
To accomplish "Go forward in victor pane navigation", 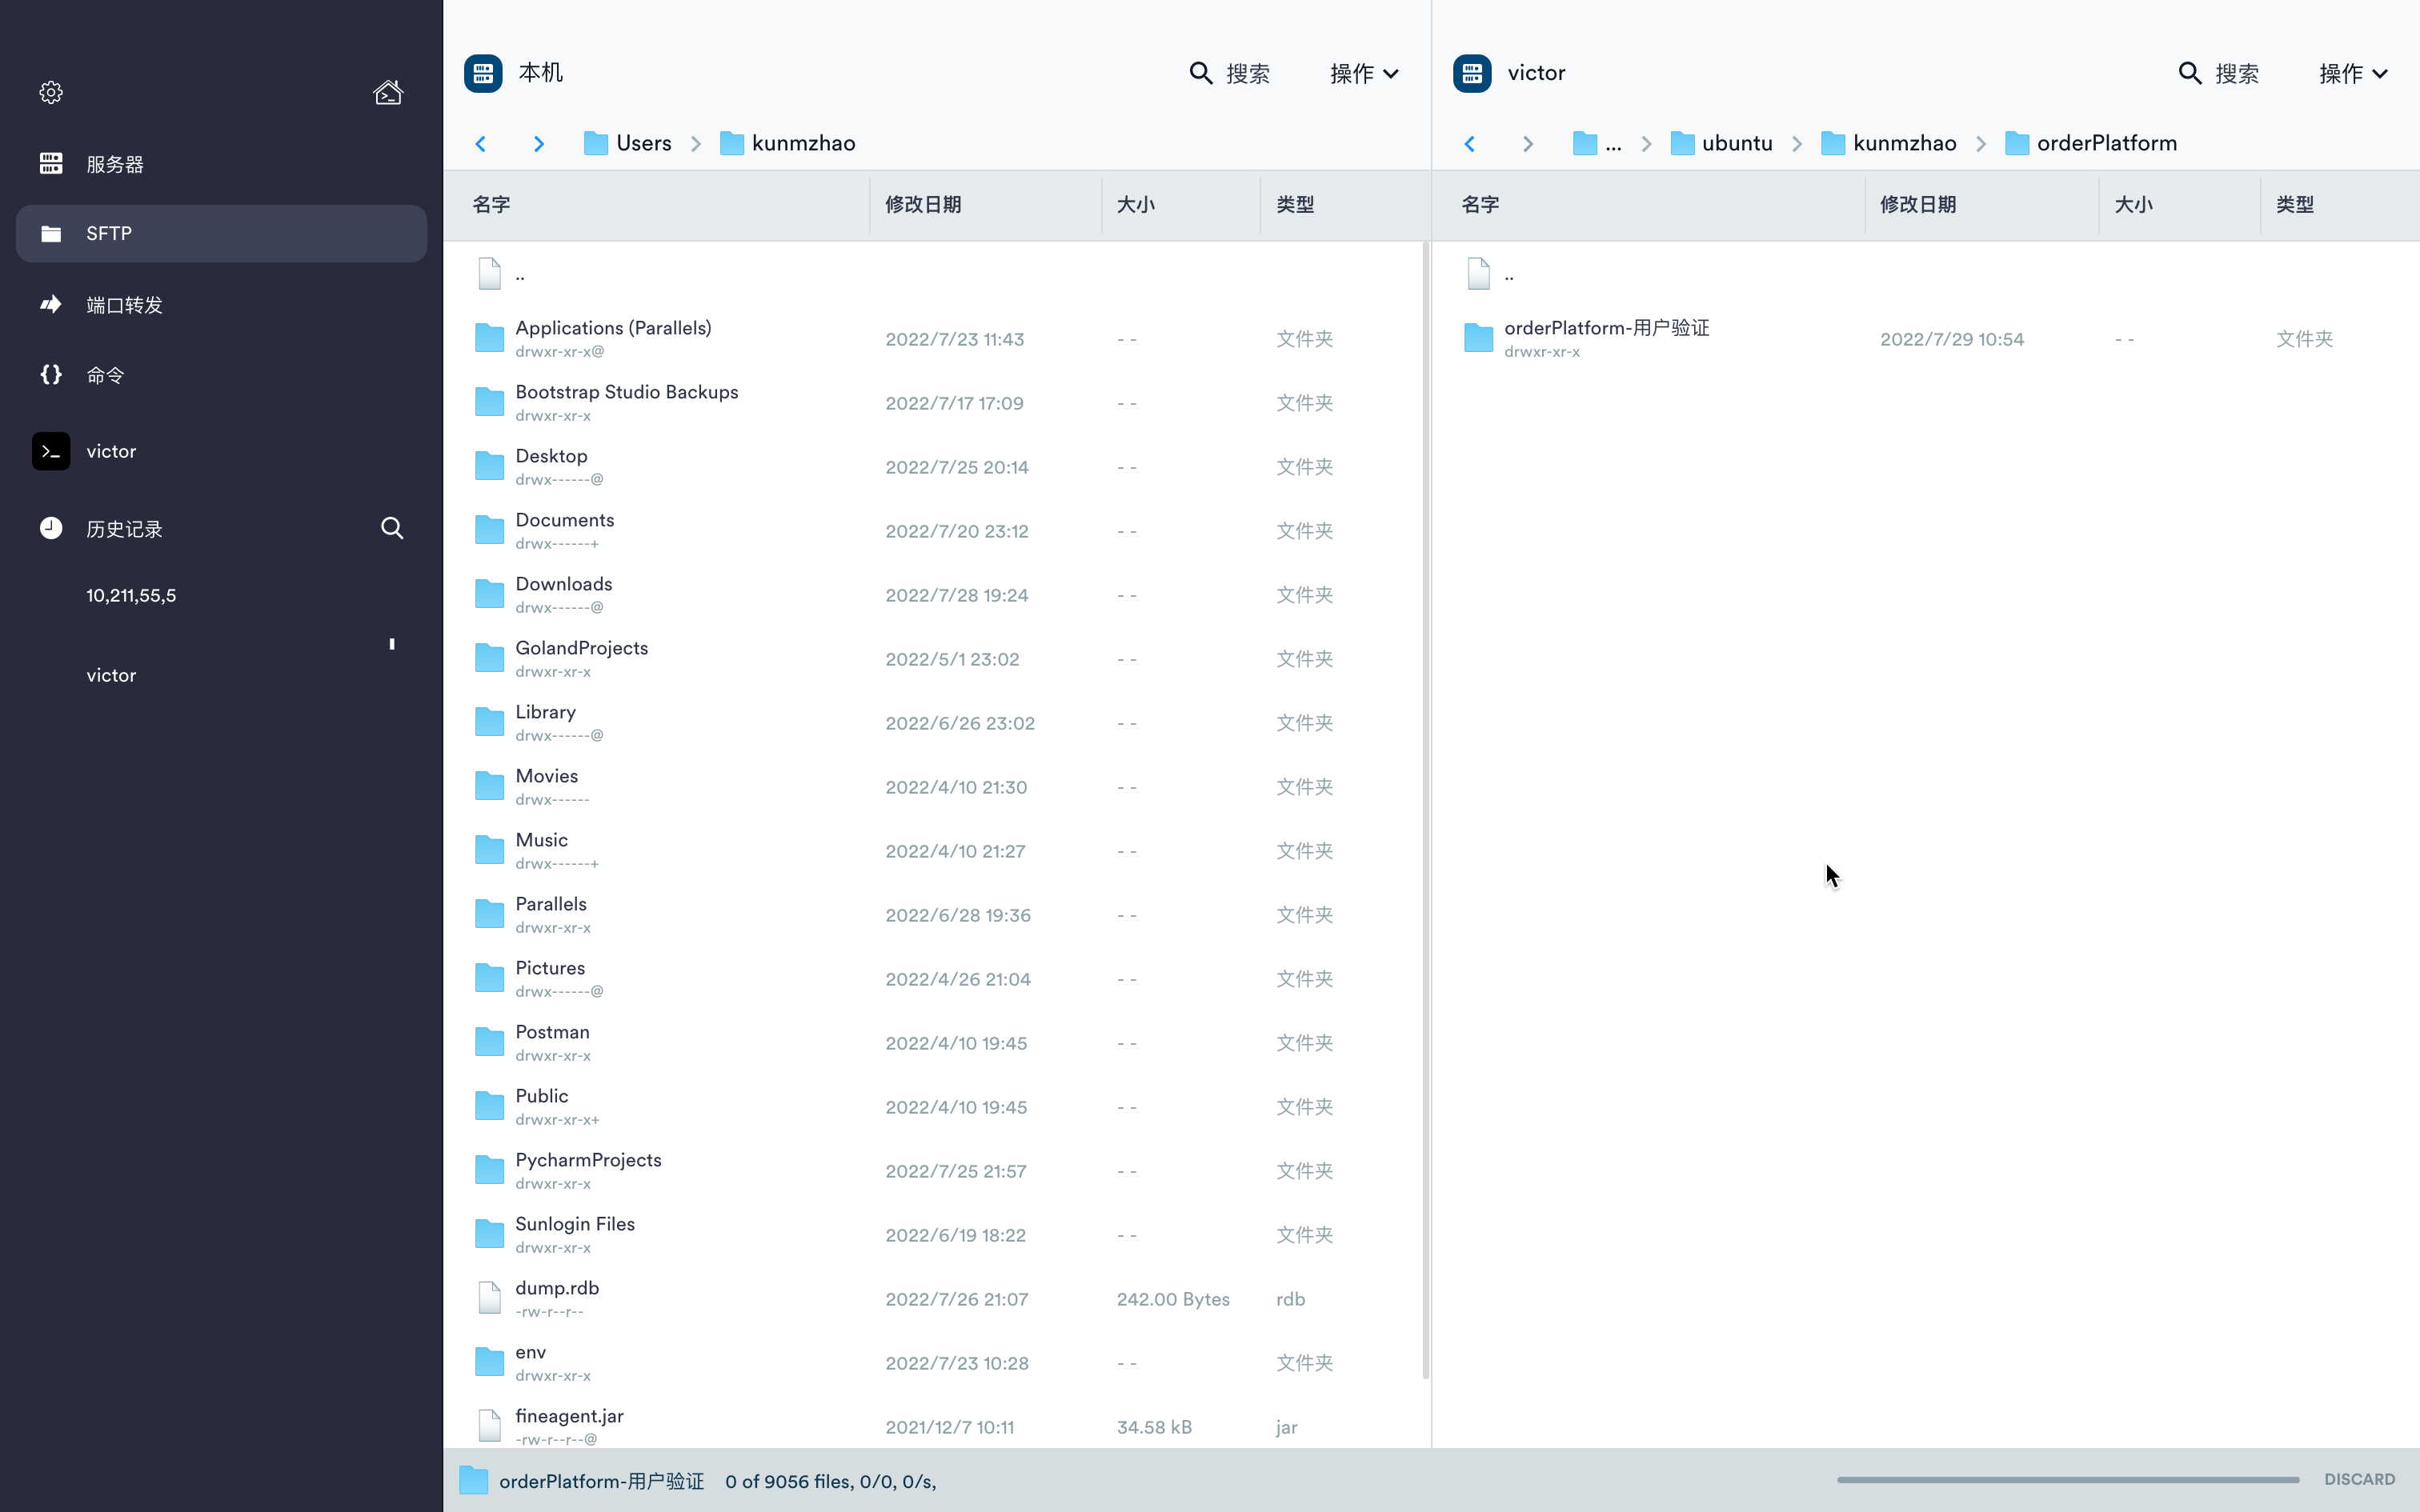I will pyautogui.click(x=1527, y=143).
